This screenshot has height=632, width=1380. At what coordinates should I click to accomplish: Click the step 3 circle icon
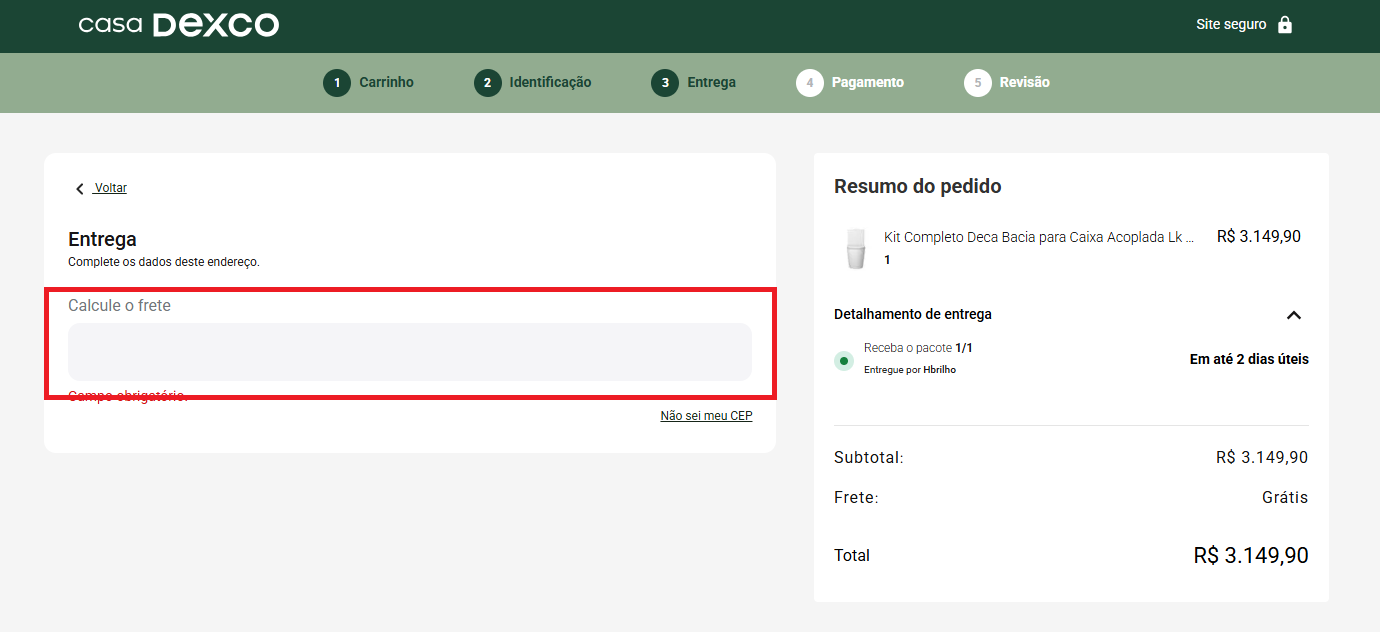tap(665, 83)
